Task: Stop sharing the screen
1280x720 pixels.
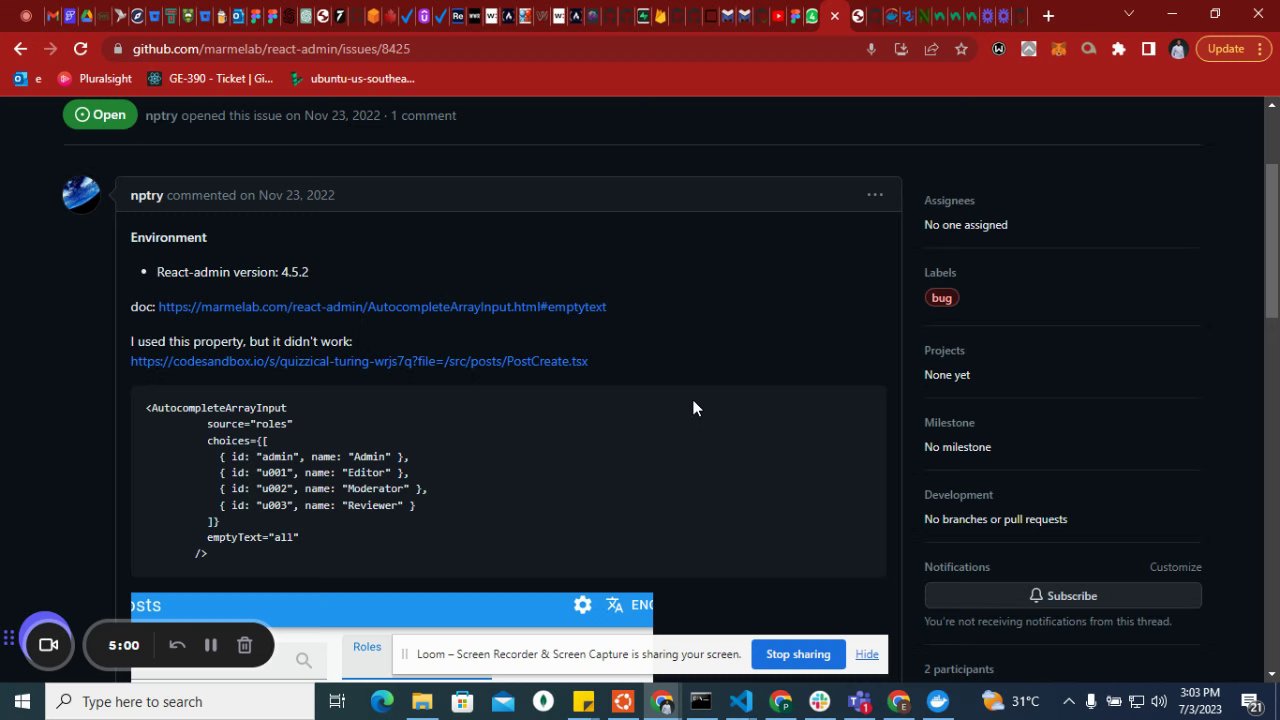Action: coord(798,655)
